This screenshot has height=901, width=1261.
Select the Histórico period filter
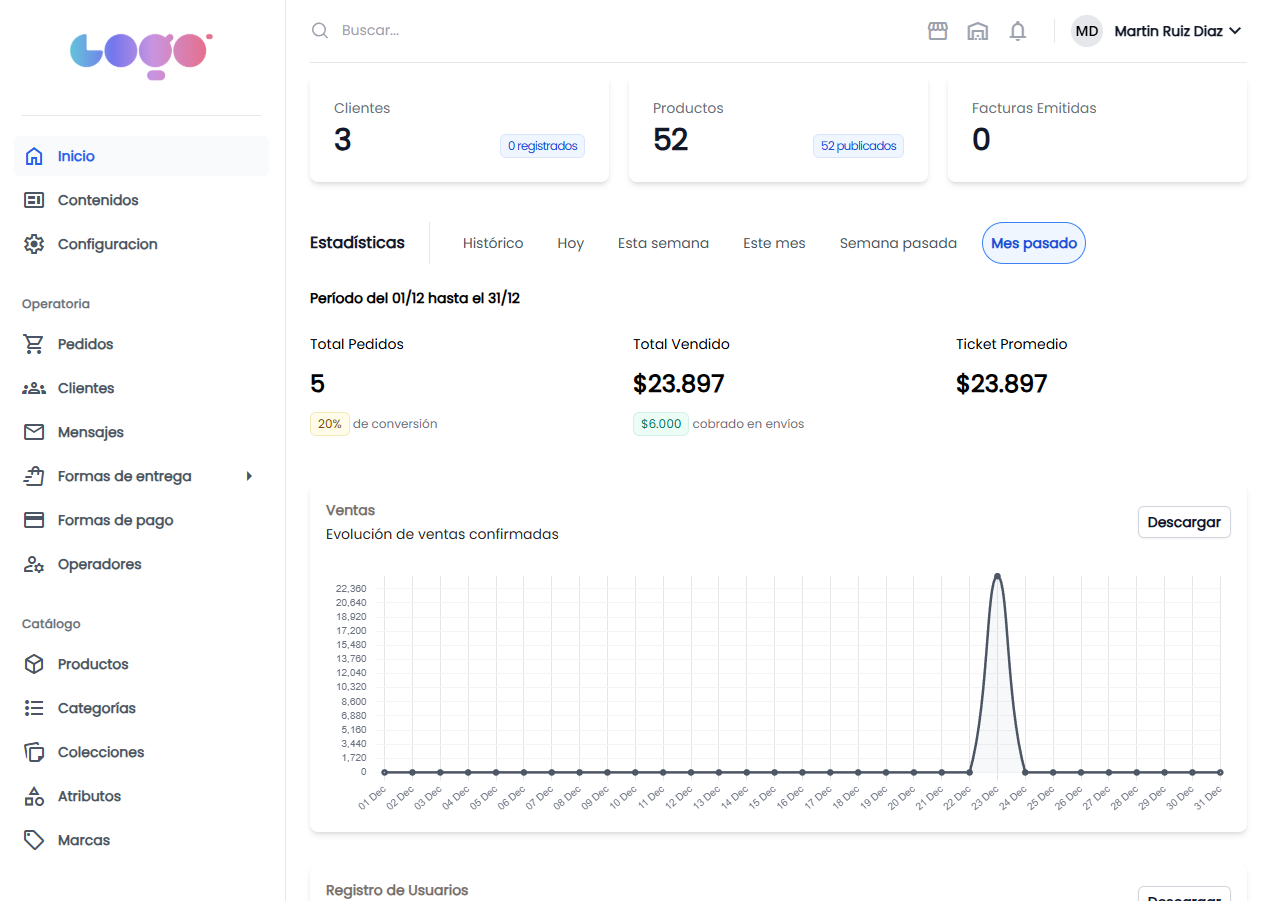coord(492,242)
